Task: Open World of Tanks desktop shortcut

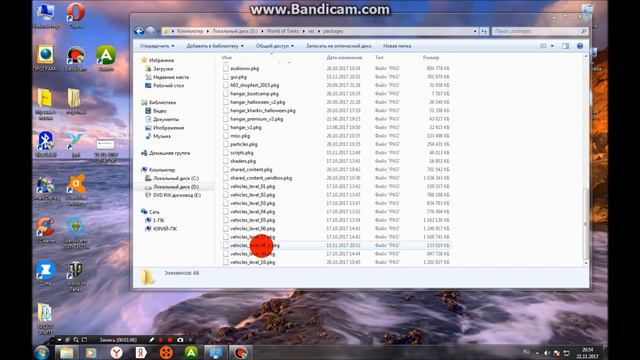Action: (76, 276)
